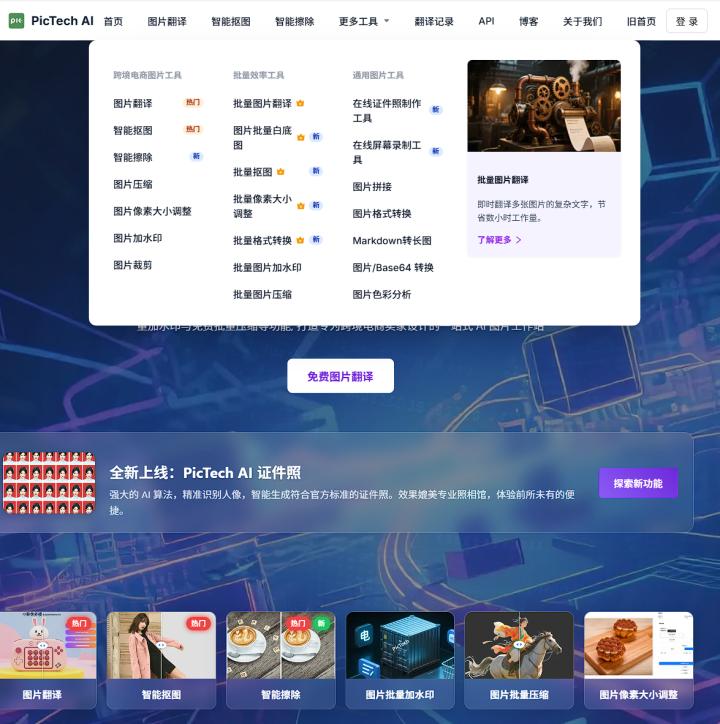
Task: Open the 图片批量加水印 feature card
Action: pos(400,660)
